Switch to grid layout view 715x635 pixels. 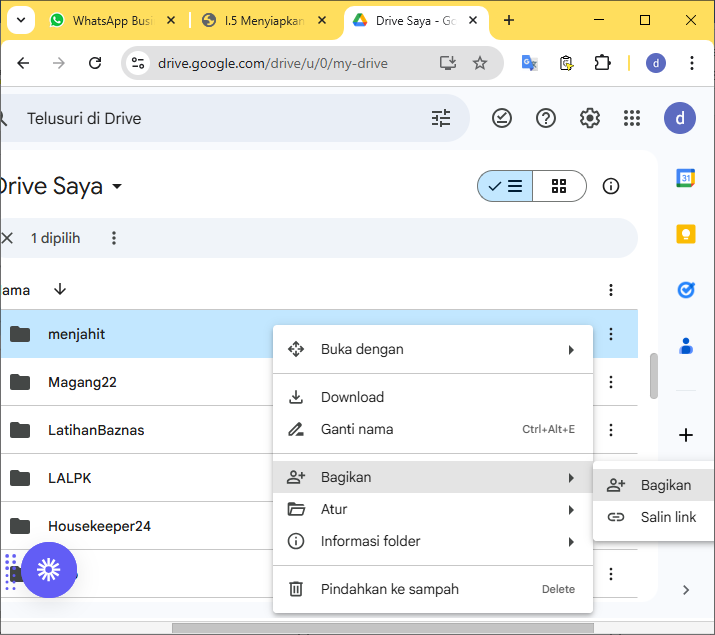[559, 186]
